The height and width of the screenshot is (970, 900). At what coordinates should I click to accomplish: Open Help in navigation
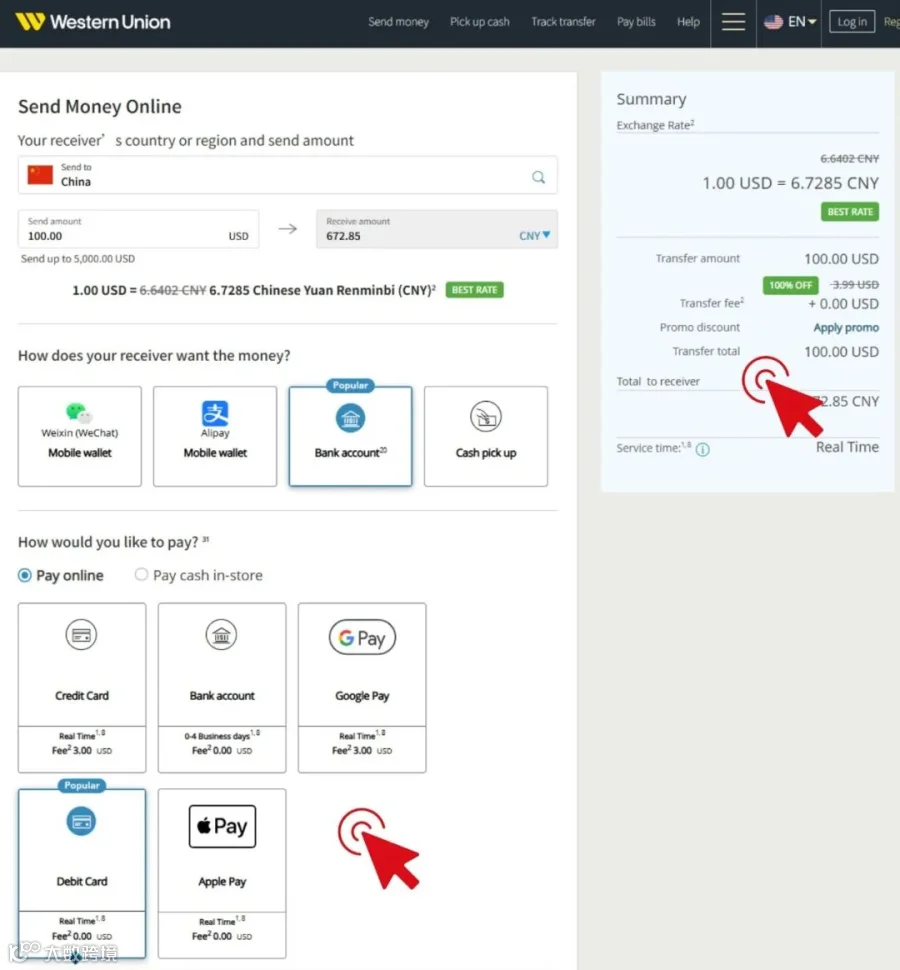(688, 22)
